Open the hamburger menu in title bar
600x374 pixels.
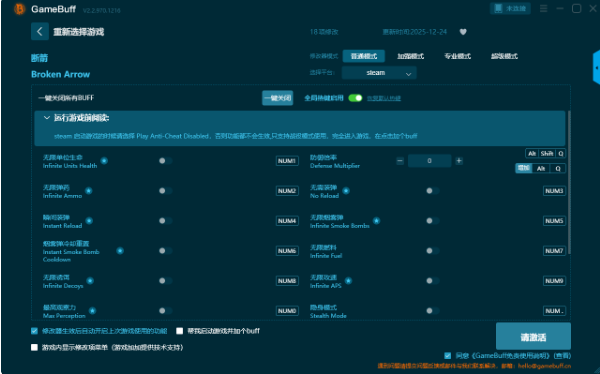(x=543, y=8)
